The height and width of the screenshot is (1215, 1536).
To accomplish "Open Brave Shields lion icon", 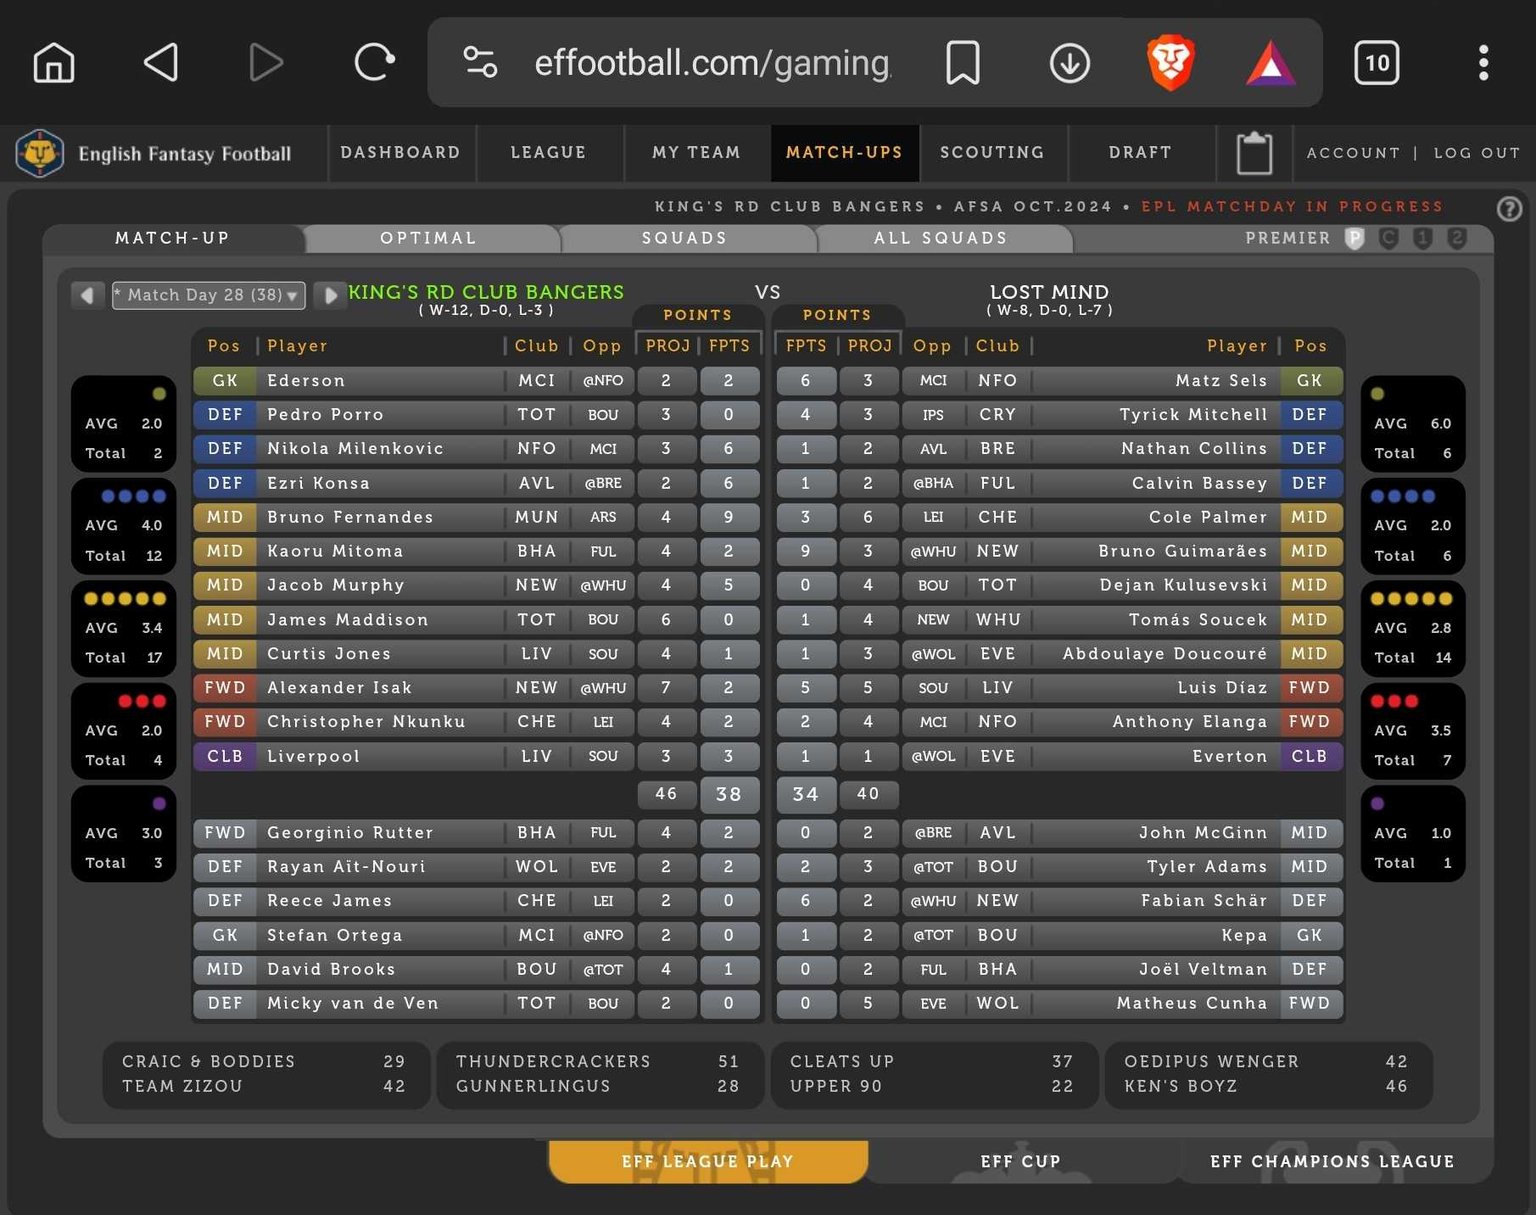I will [1171, 62].
